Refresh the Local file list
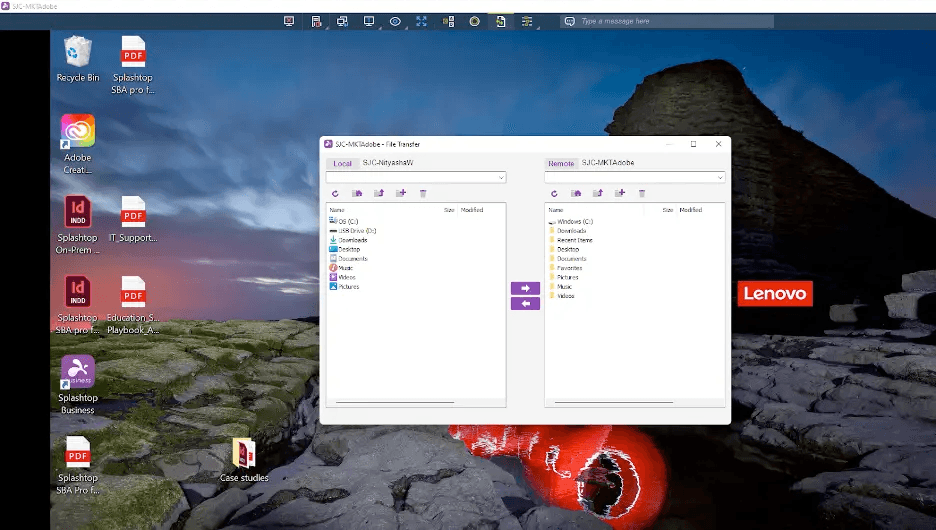The width and height of the screenshot is (936, 530). click(x=335, y=193)
